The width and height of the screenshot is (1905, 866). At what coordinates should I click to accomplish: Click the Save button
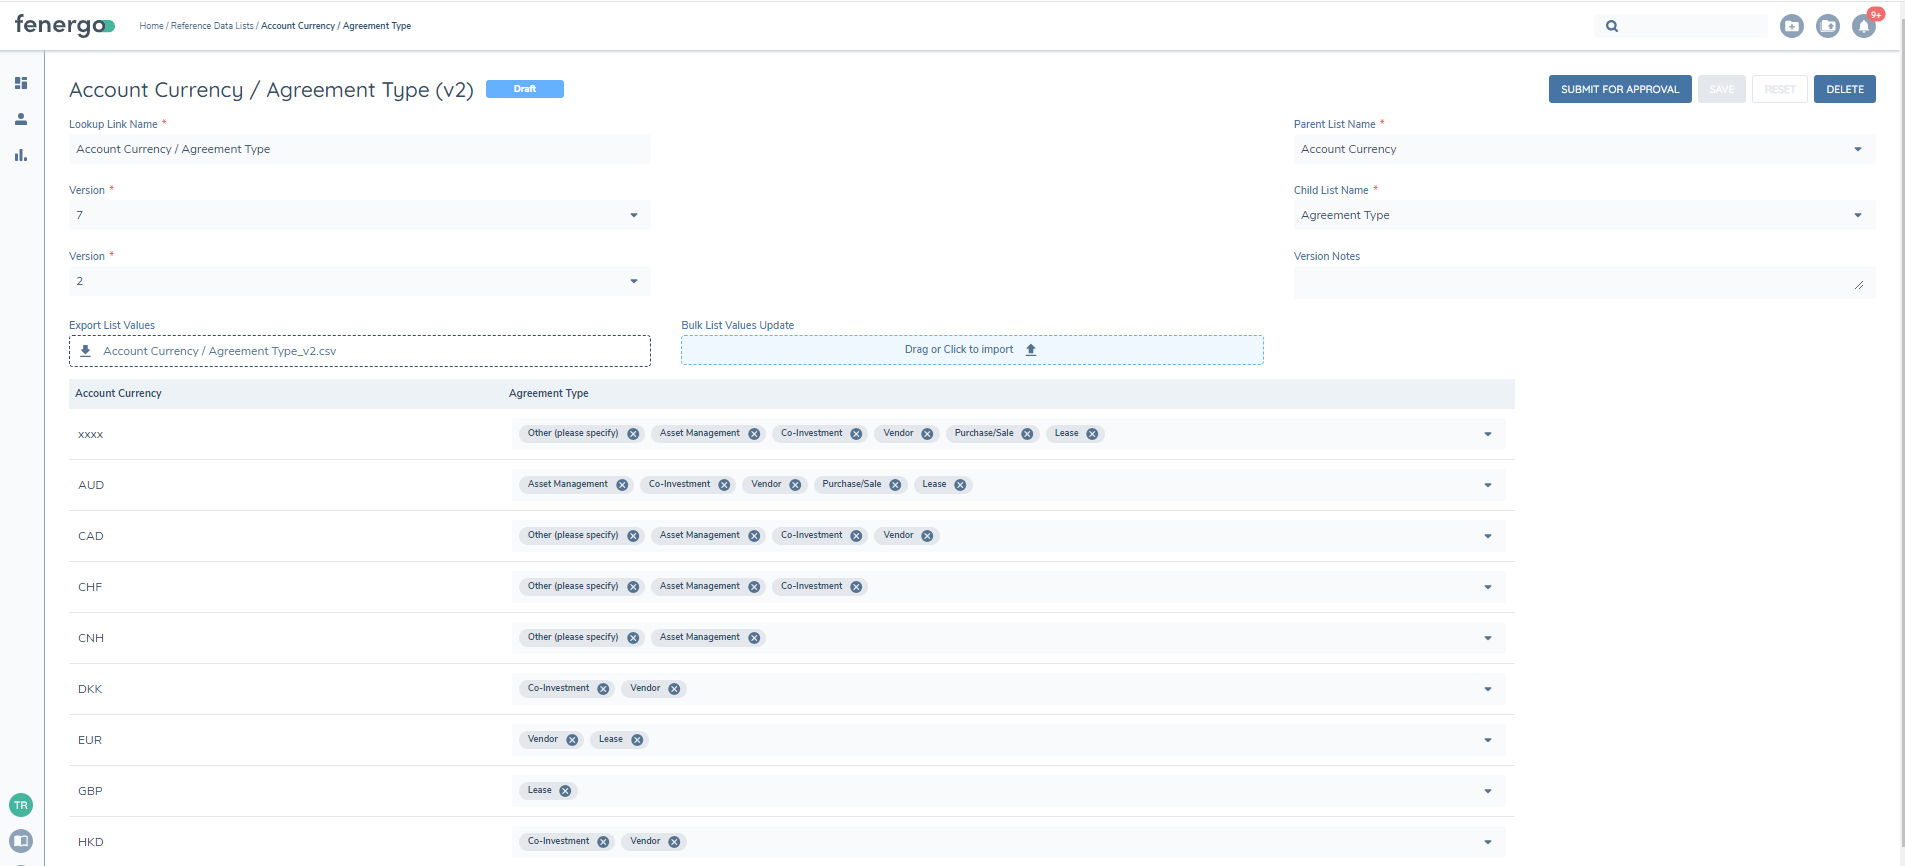pos(1722,89)
